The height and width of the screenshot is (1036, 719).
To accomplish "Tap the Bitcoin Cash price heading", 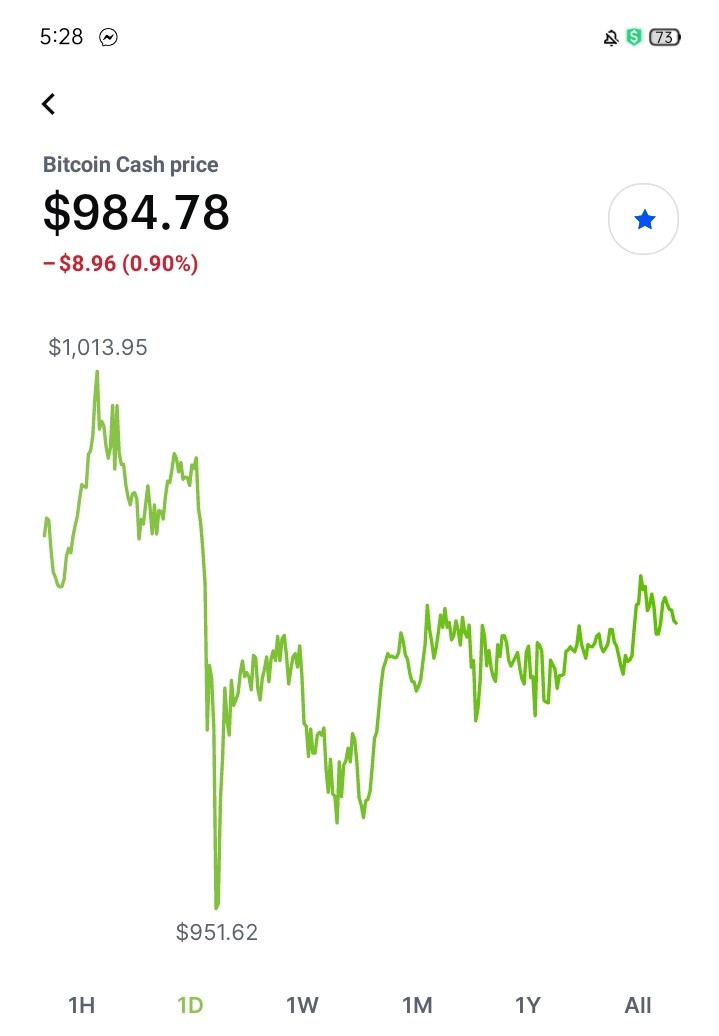I will point(130,165).
